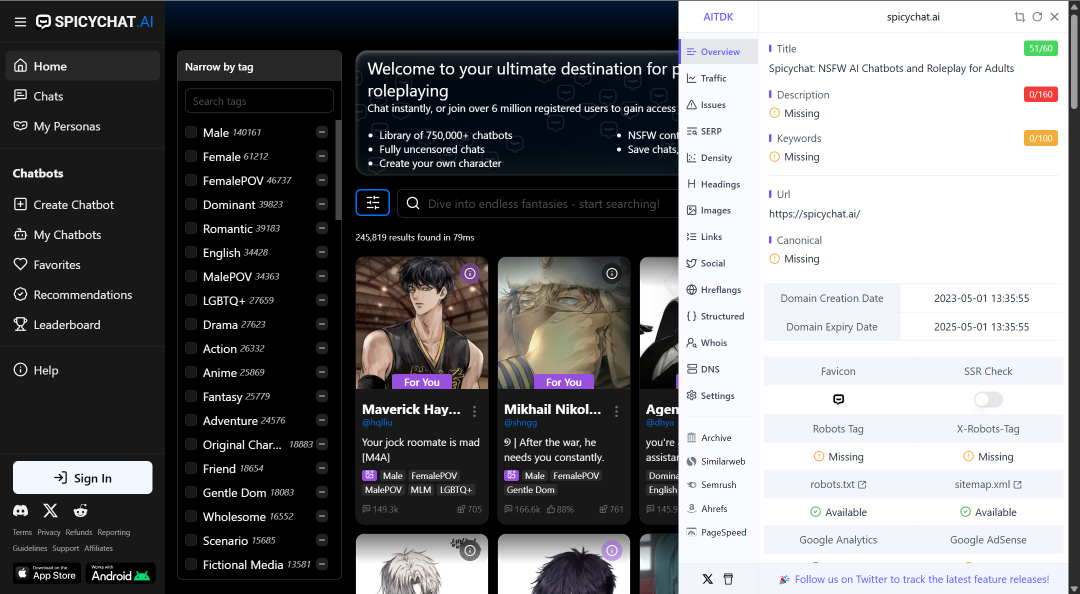
Task: Click the Sign In button
Action: [83, 478]
